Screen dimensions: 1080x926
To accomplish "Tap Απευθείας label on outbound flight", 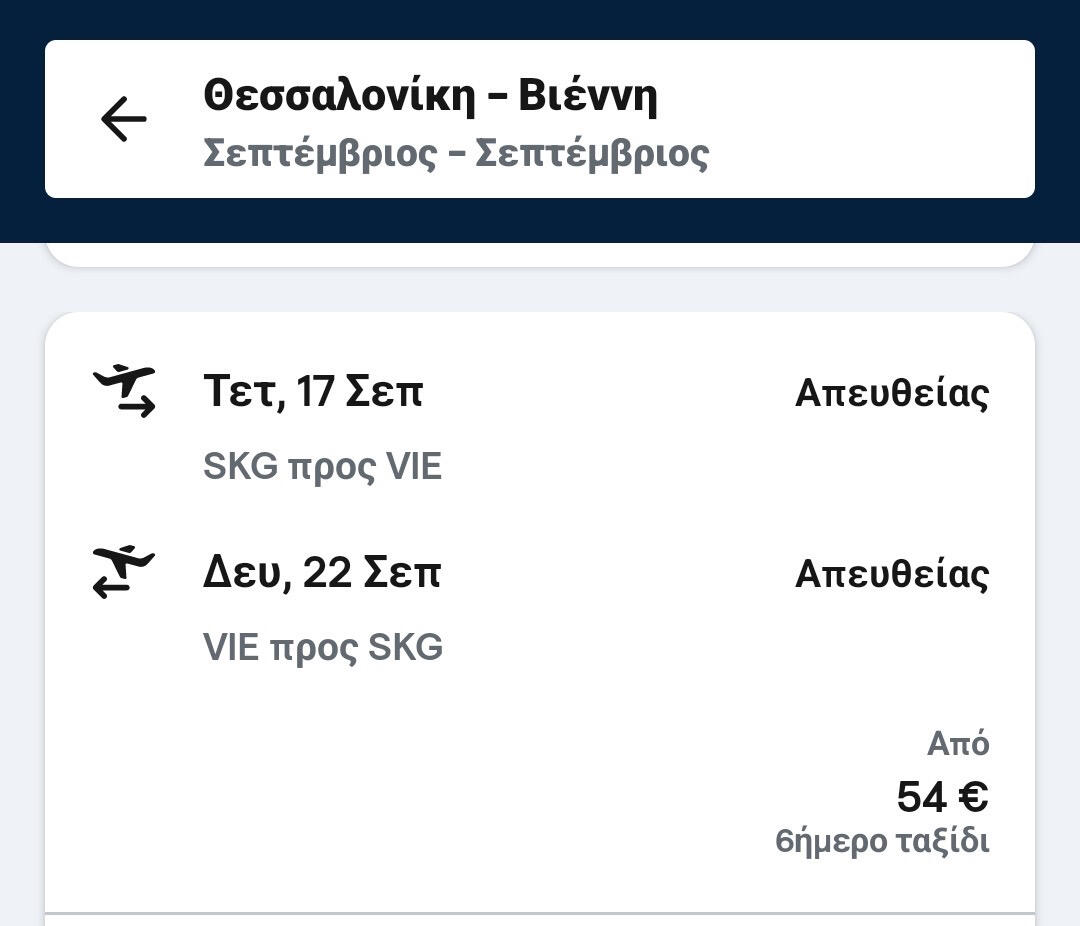I will click(891, 393).
